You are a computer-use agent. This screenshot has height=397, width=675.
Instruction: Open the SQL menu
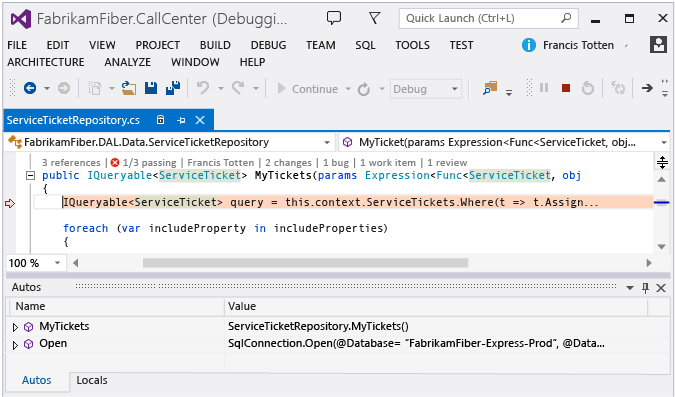pos(365,45)
